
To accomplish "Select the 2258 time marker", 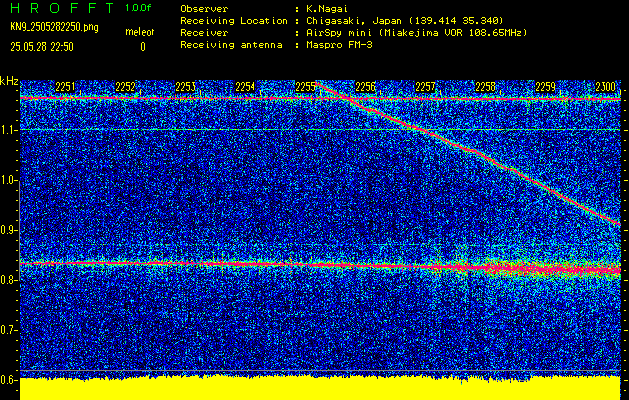I will pyautogui.click(x=485, y=87).
